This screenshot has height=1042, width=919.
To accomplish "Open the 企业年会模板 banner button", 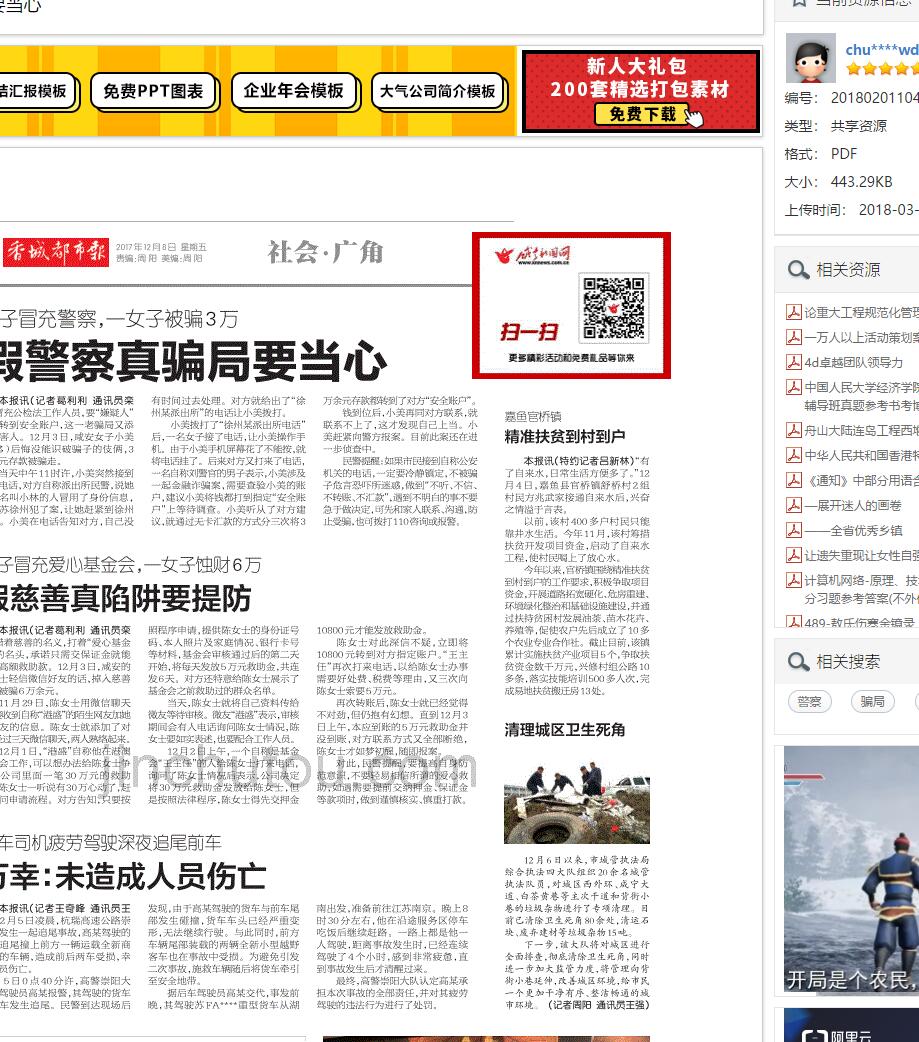I will [x=293, y=91].
